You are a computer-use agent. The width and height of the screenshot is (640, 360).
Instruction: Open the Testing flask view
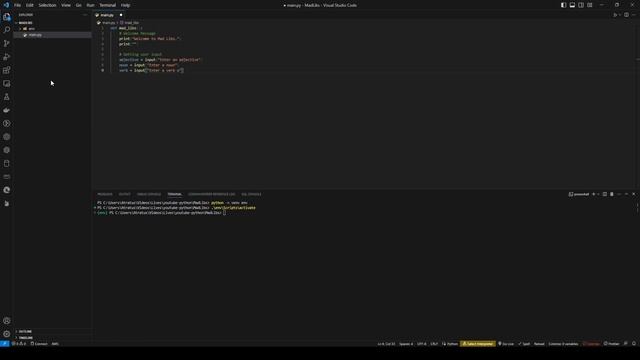7,97
